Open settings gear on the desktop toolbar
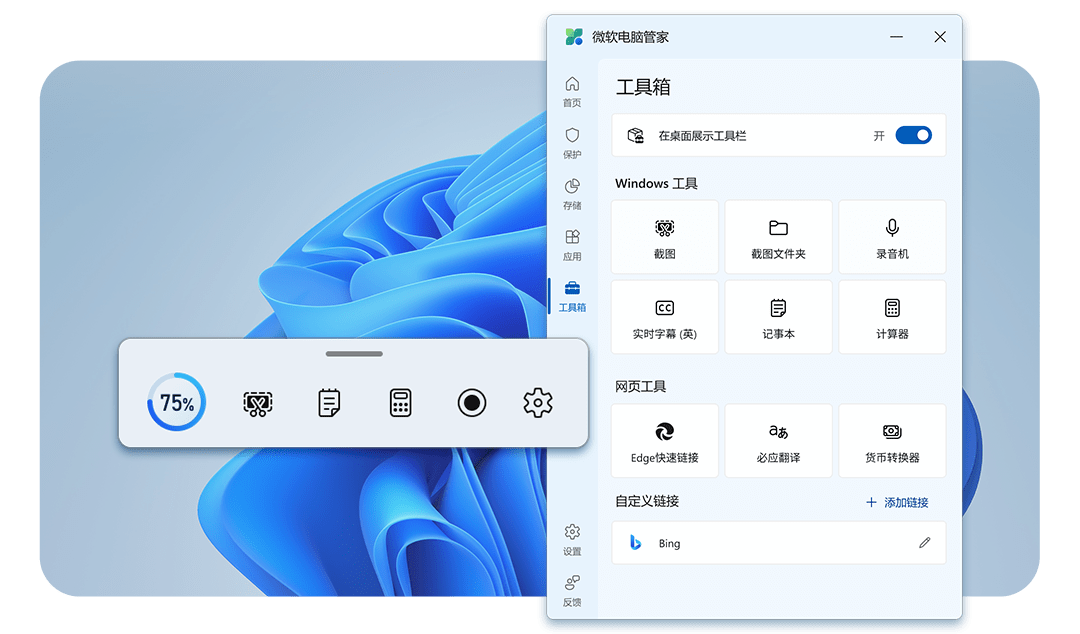Viewport: 1080px width, 634px height. point(538,403)
